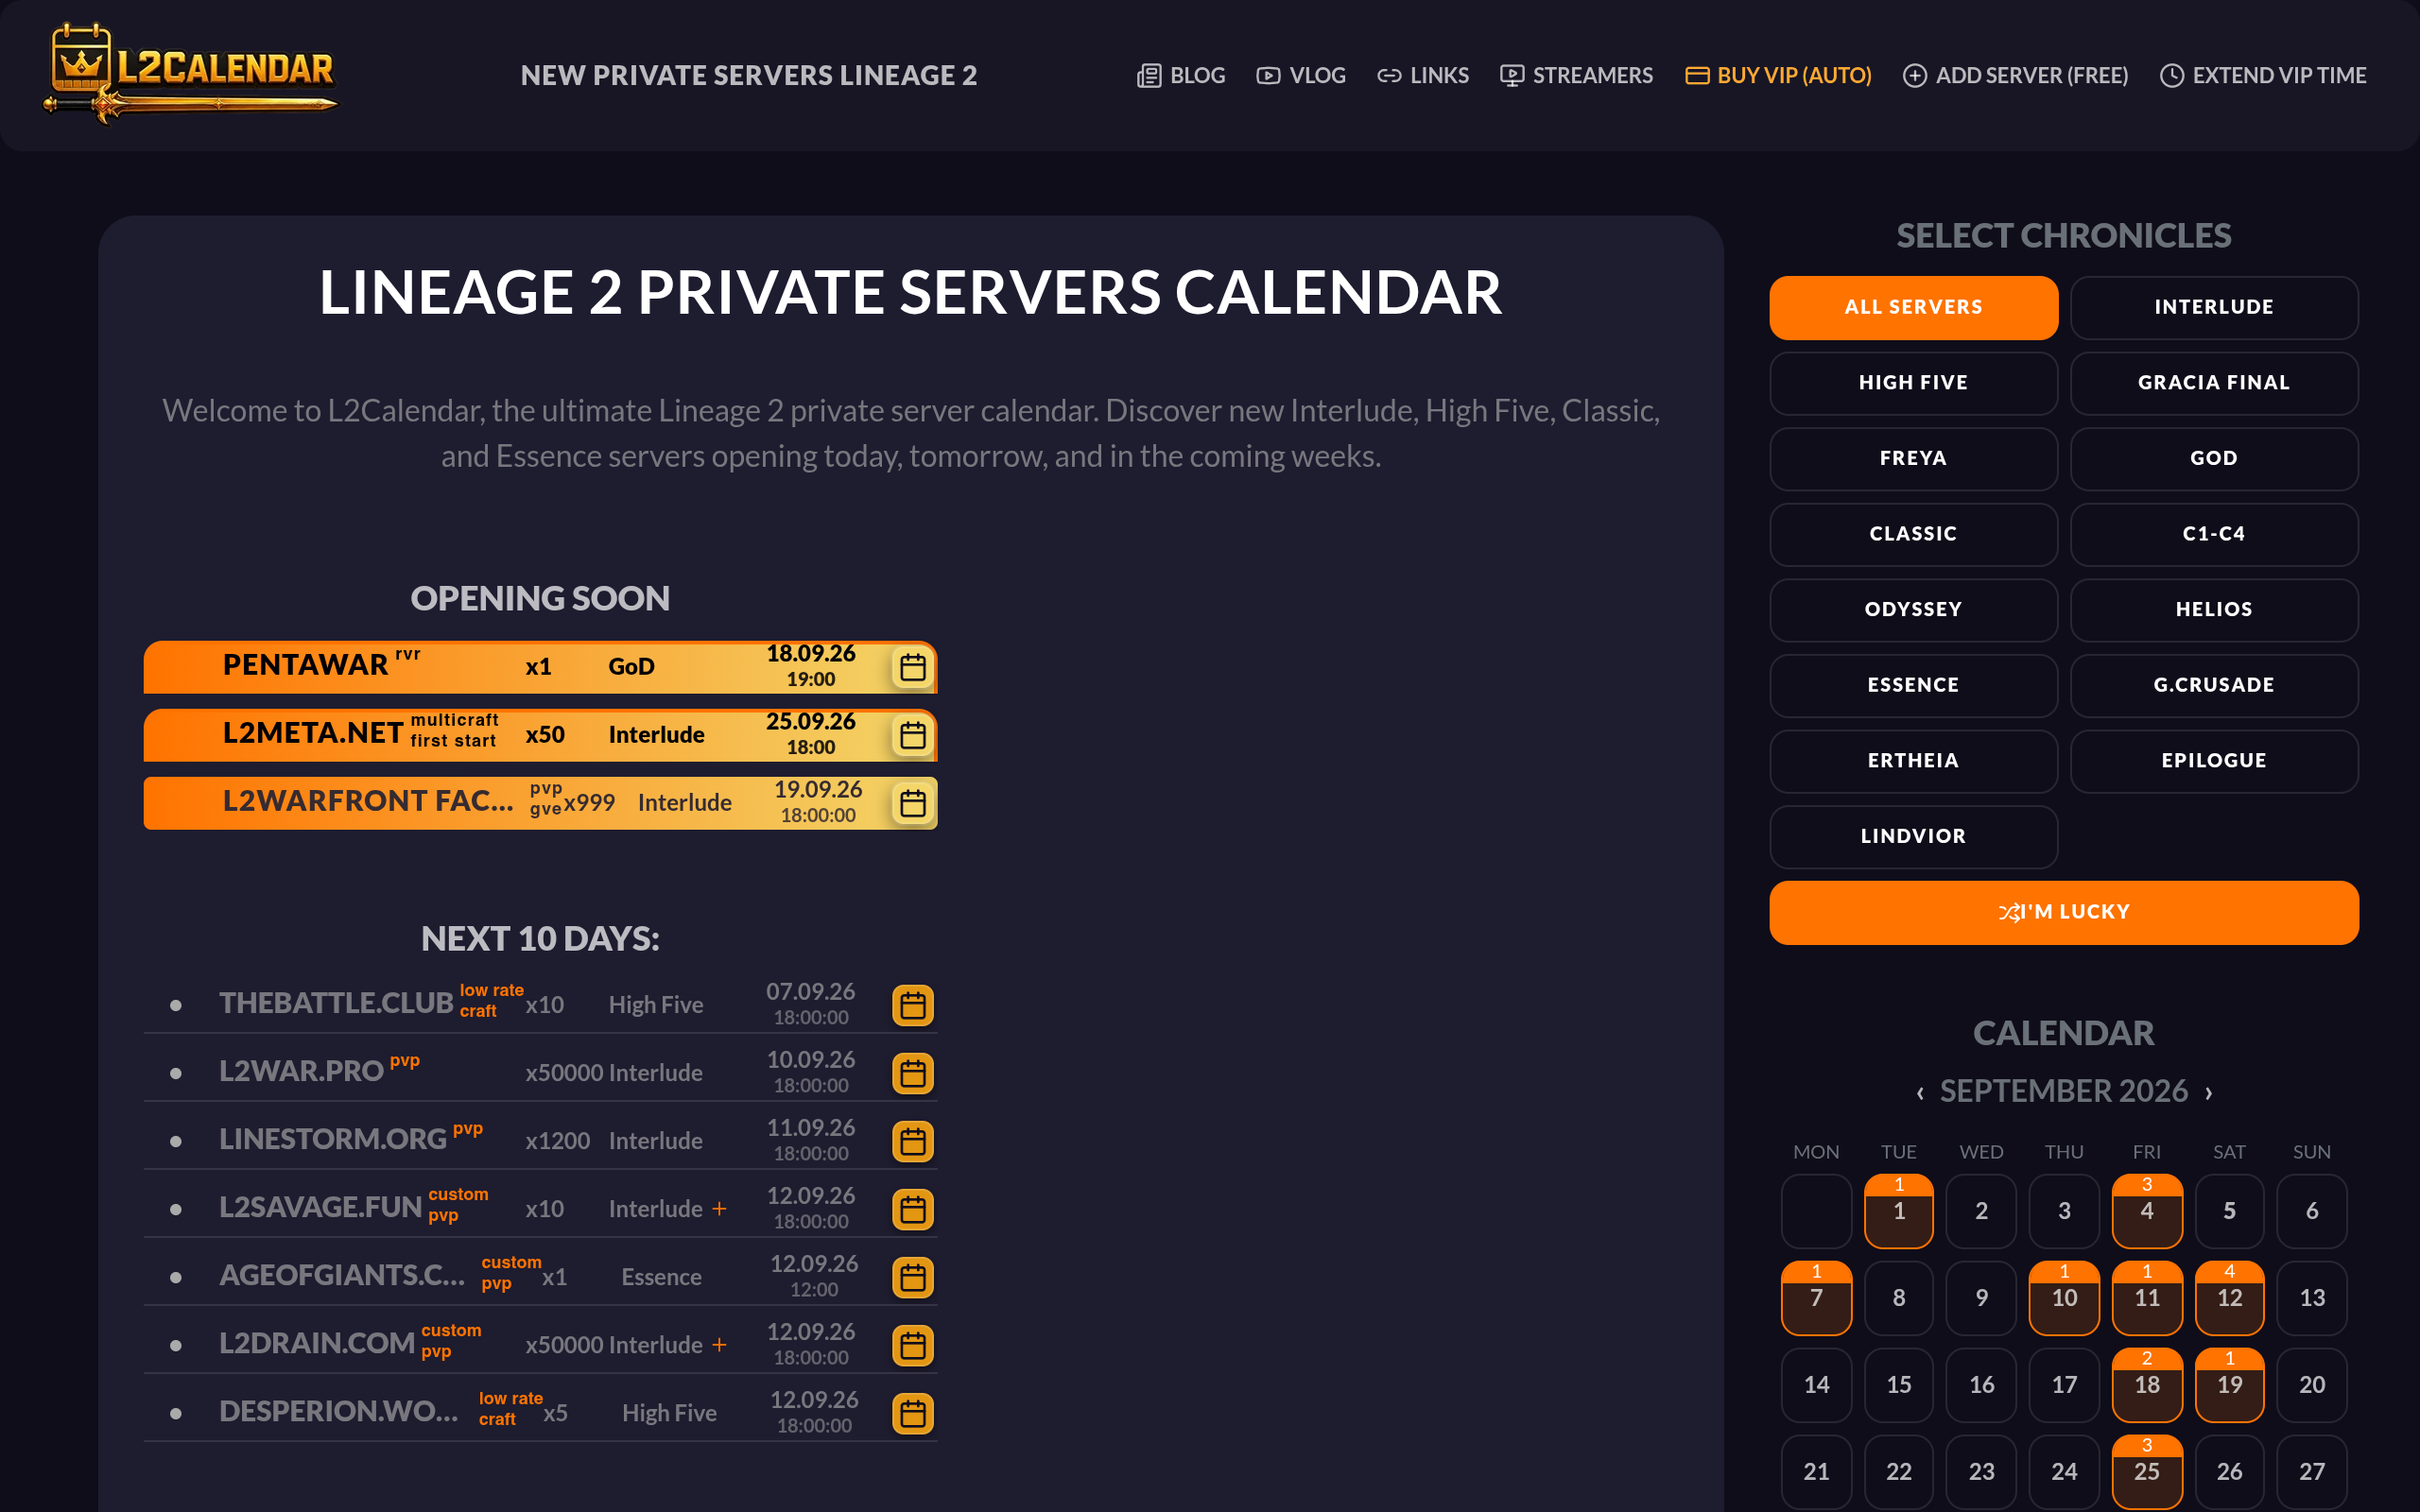Click the Add Server plus-circle icon

1914,75
